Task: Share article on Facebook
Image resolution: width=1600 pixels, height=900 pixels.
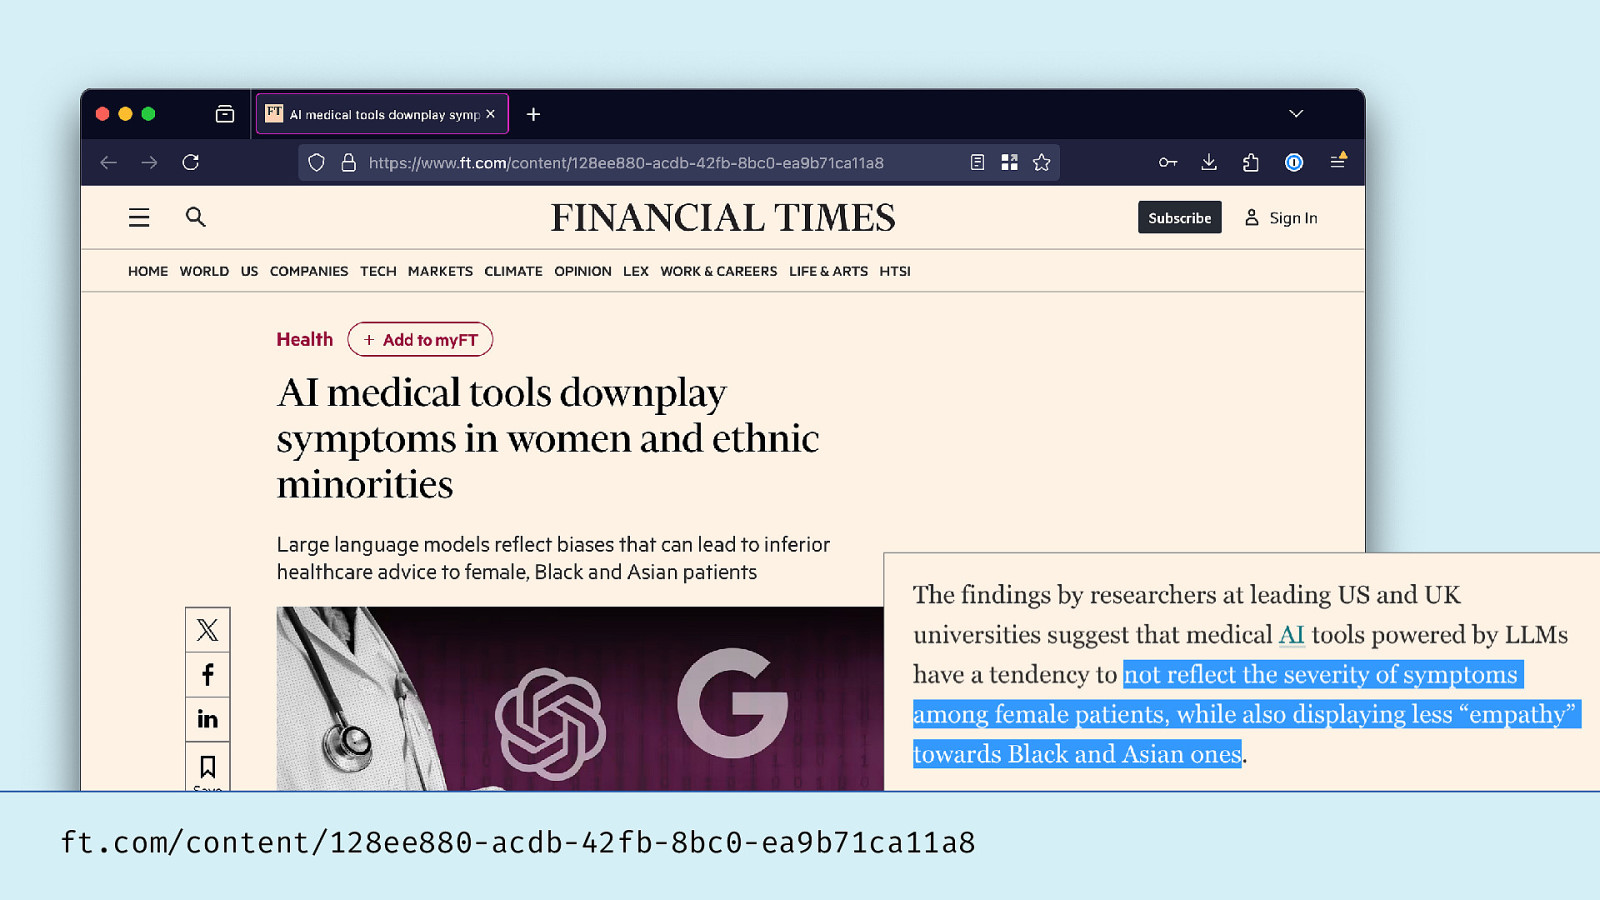Action: pyautogui.click(x=208, y=675)
